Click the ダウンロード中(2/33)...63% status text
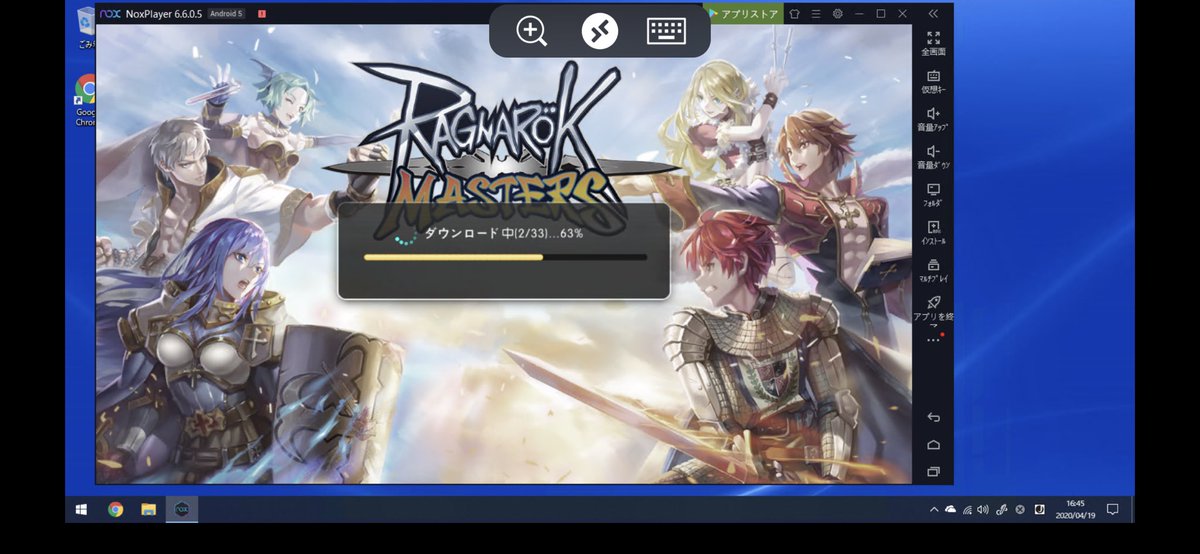 (504, 234)
